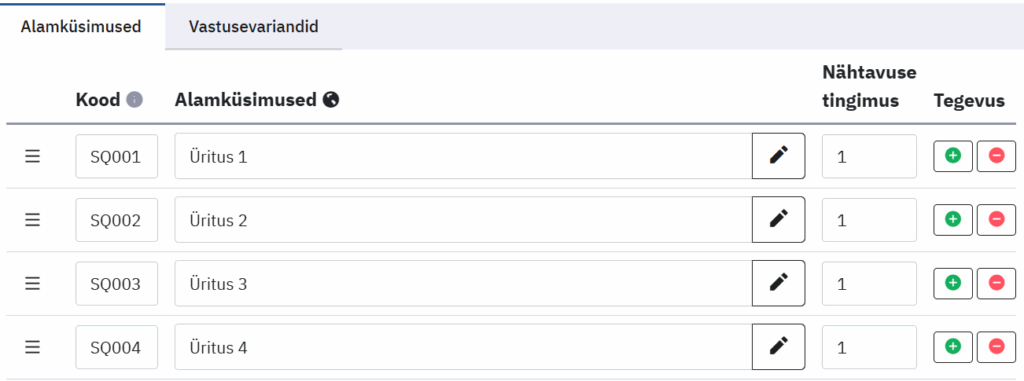Open the pencil editor for Üritus 2
Viewport: 1024px width, 381px height.
[778, 220]
